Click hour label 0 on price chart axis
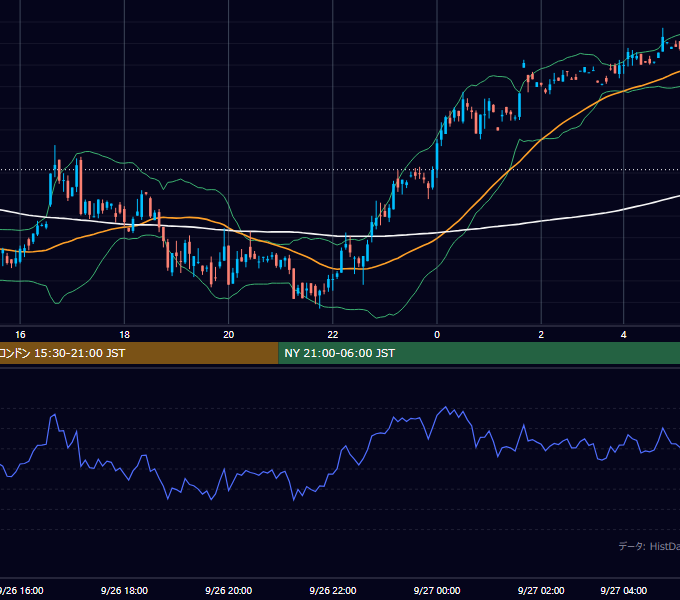 point(437,335)
